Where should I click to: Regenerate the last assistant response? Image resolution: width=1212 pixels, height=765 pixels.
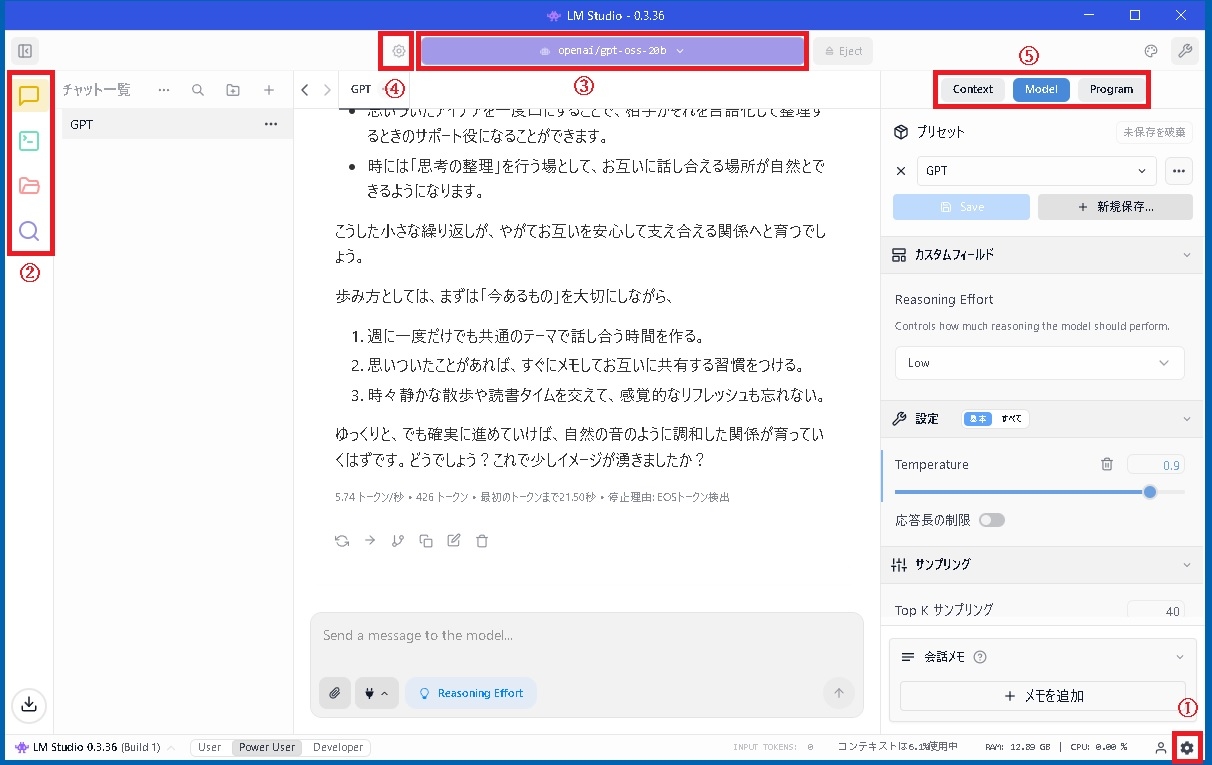[x=342, y=541]
